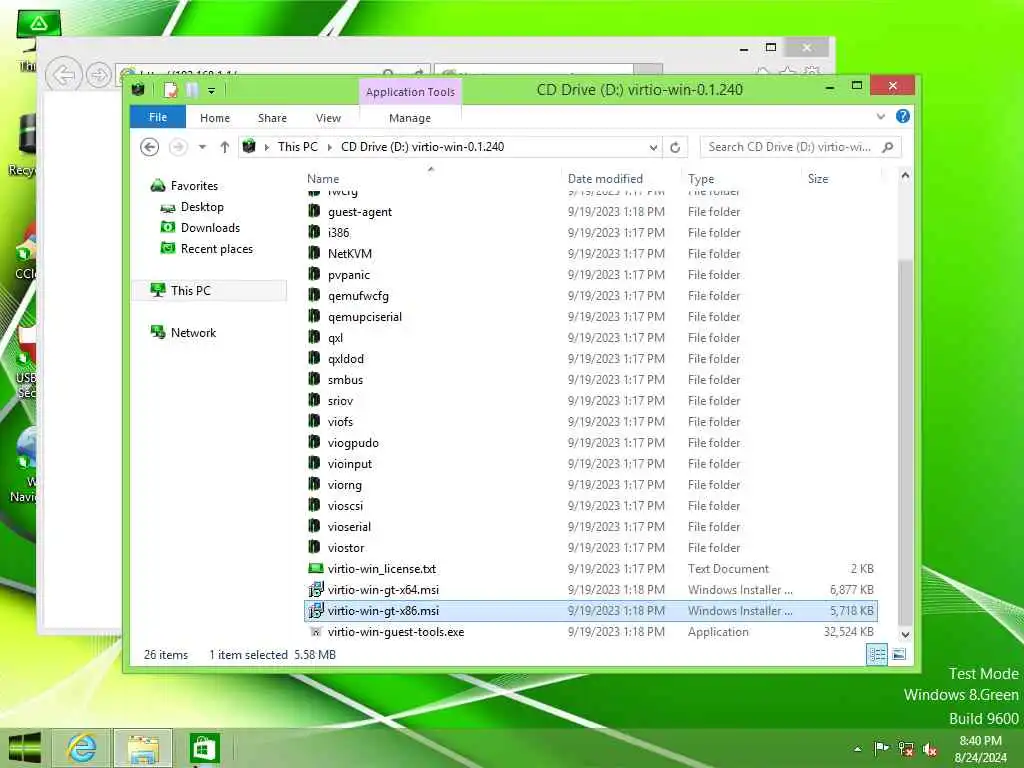Select the viogpudo folder name

(x=353, y=443)
